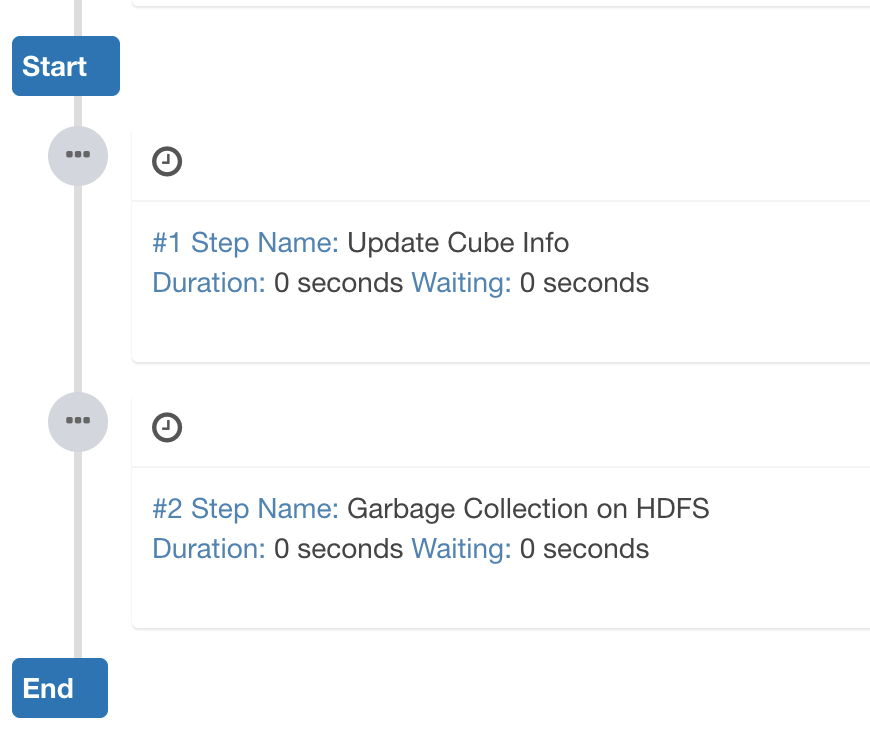Click the "#2 Step Name:" label
870x754 pixels.
[x=245, y=509]
